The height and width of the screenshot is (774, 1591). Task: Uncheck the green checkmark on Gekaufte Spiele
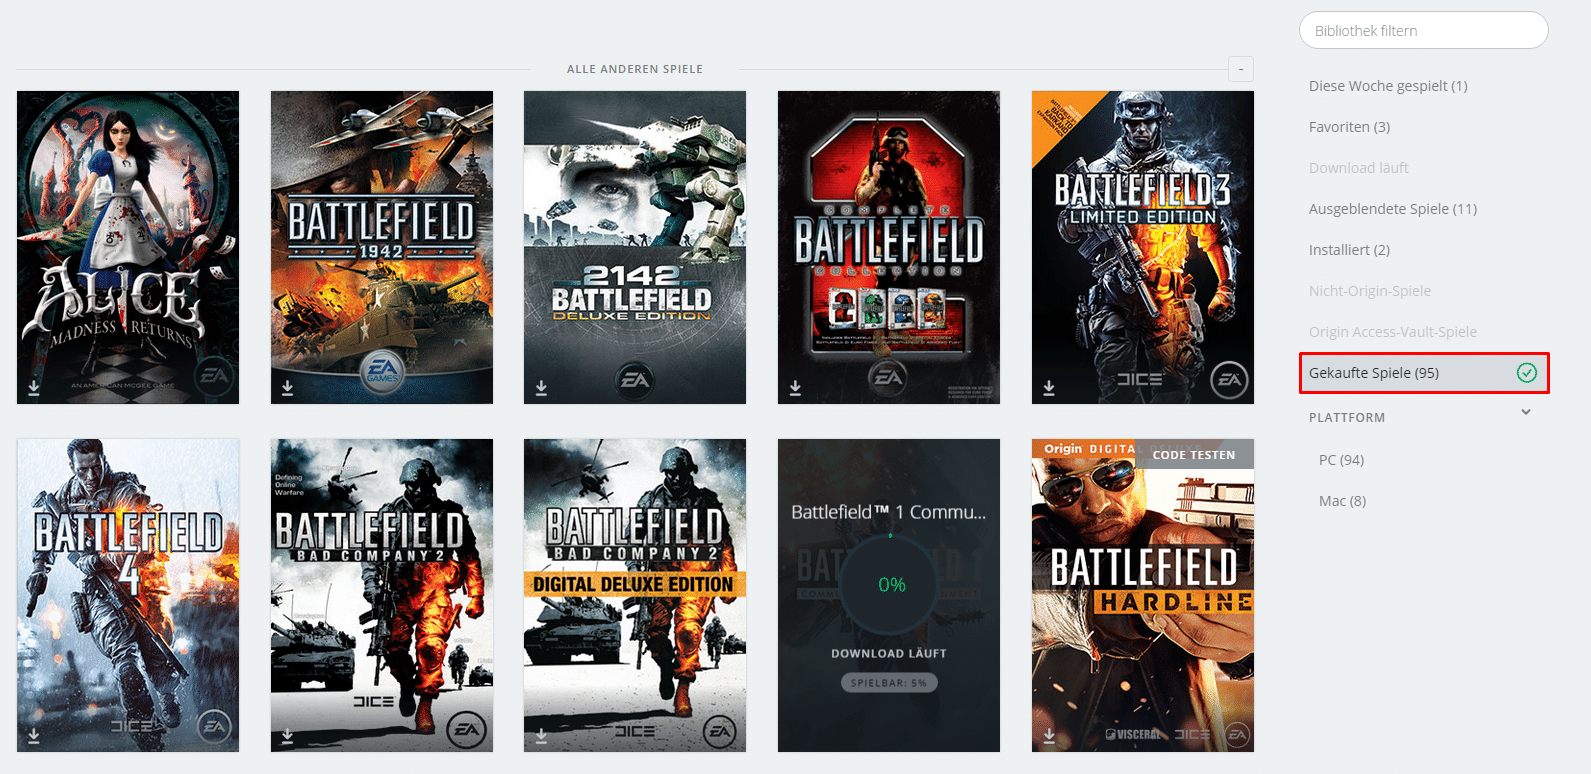point(1526,373)
